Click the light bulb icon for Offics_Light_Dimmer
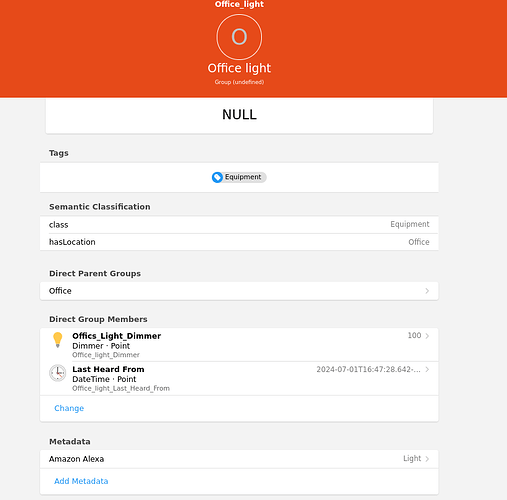Screen dimensions: 507x500 58,340
